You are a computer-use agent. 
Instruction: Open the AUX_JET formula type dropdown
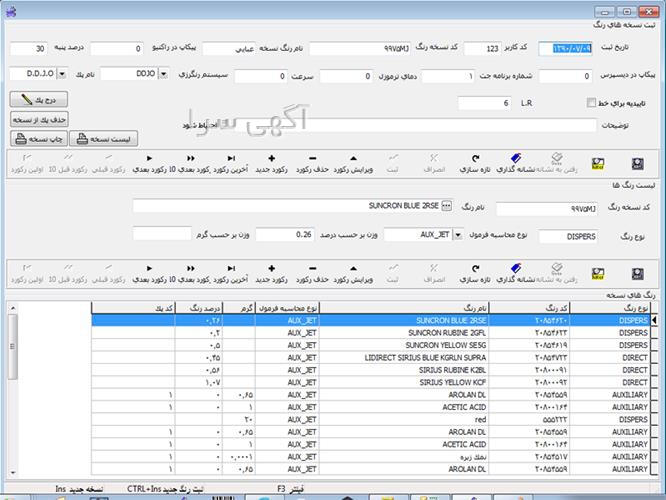tap(458, 234)
